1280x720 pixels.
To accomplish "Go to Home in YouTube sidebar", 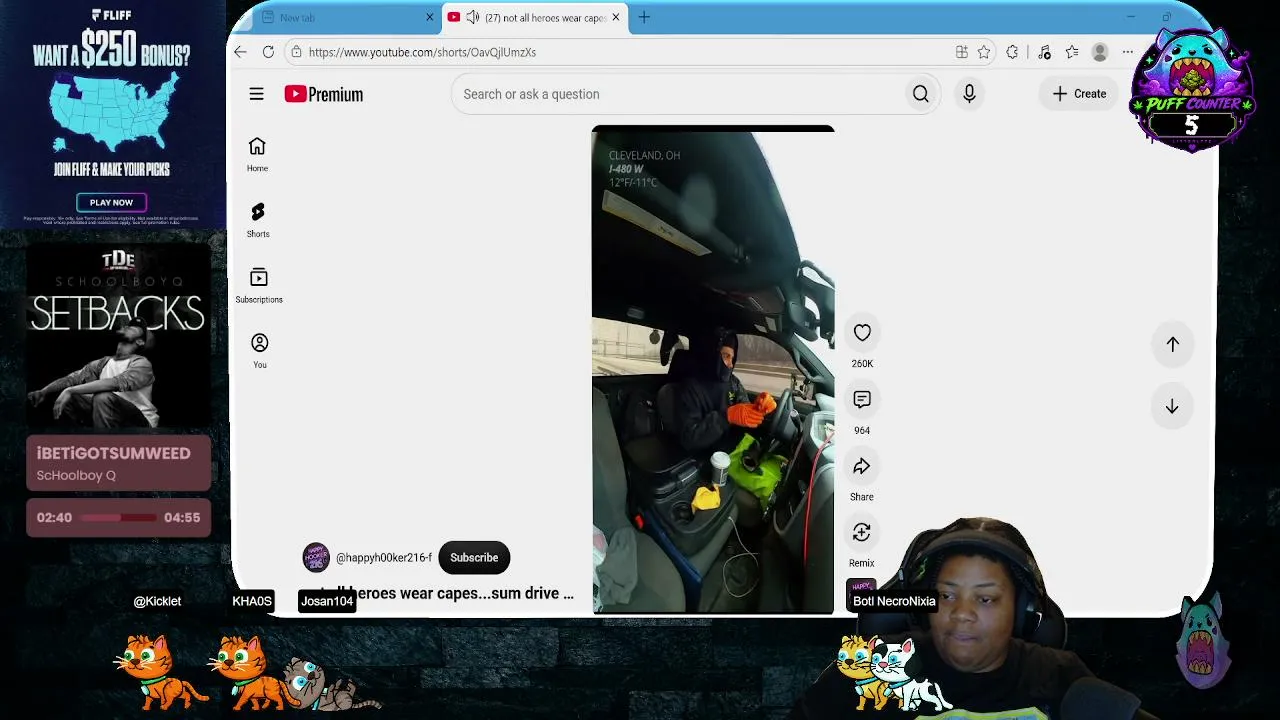I will 257,154.
